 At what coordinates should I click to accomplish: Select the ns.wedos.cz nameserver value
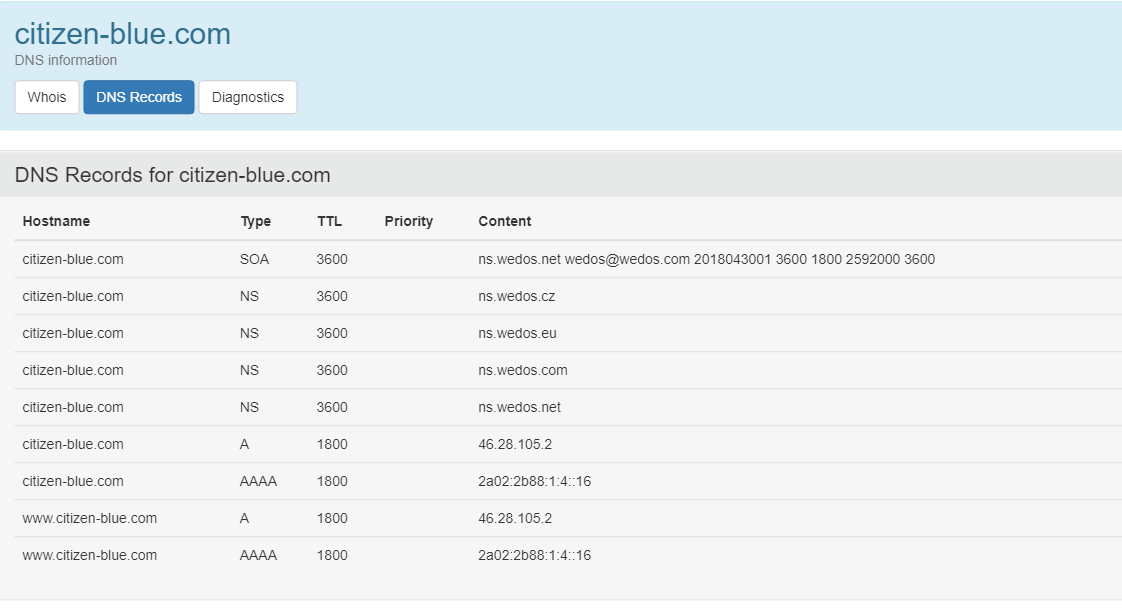coord(517,296)
